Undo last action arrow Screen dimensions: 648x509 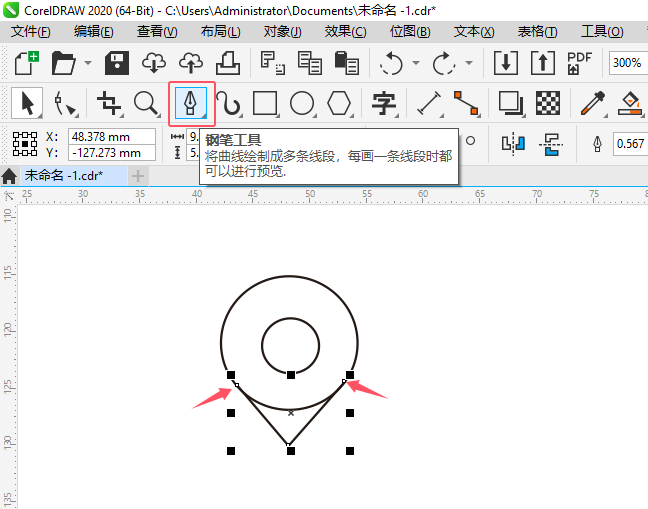coord(391,63)
